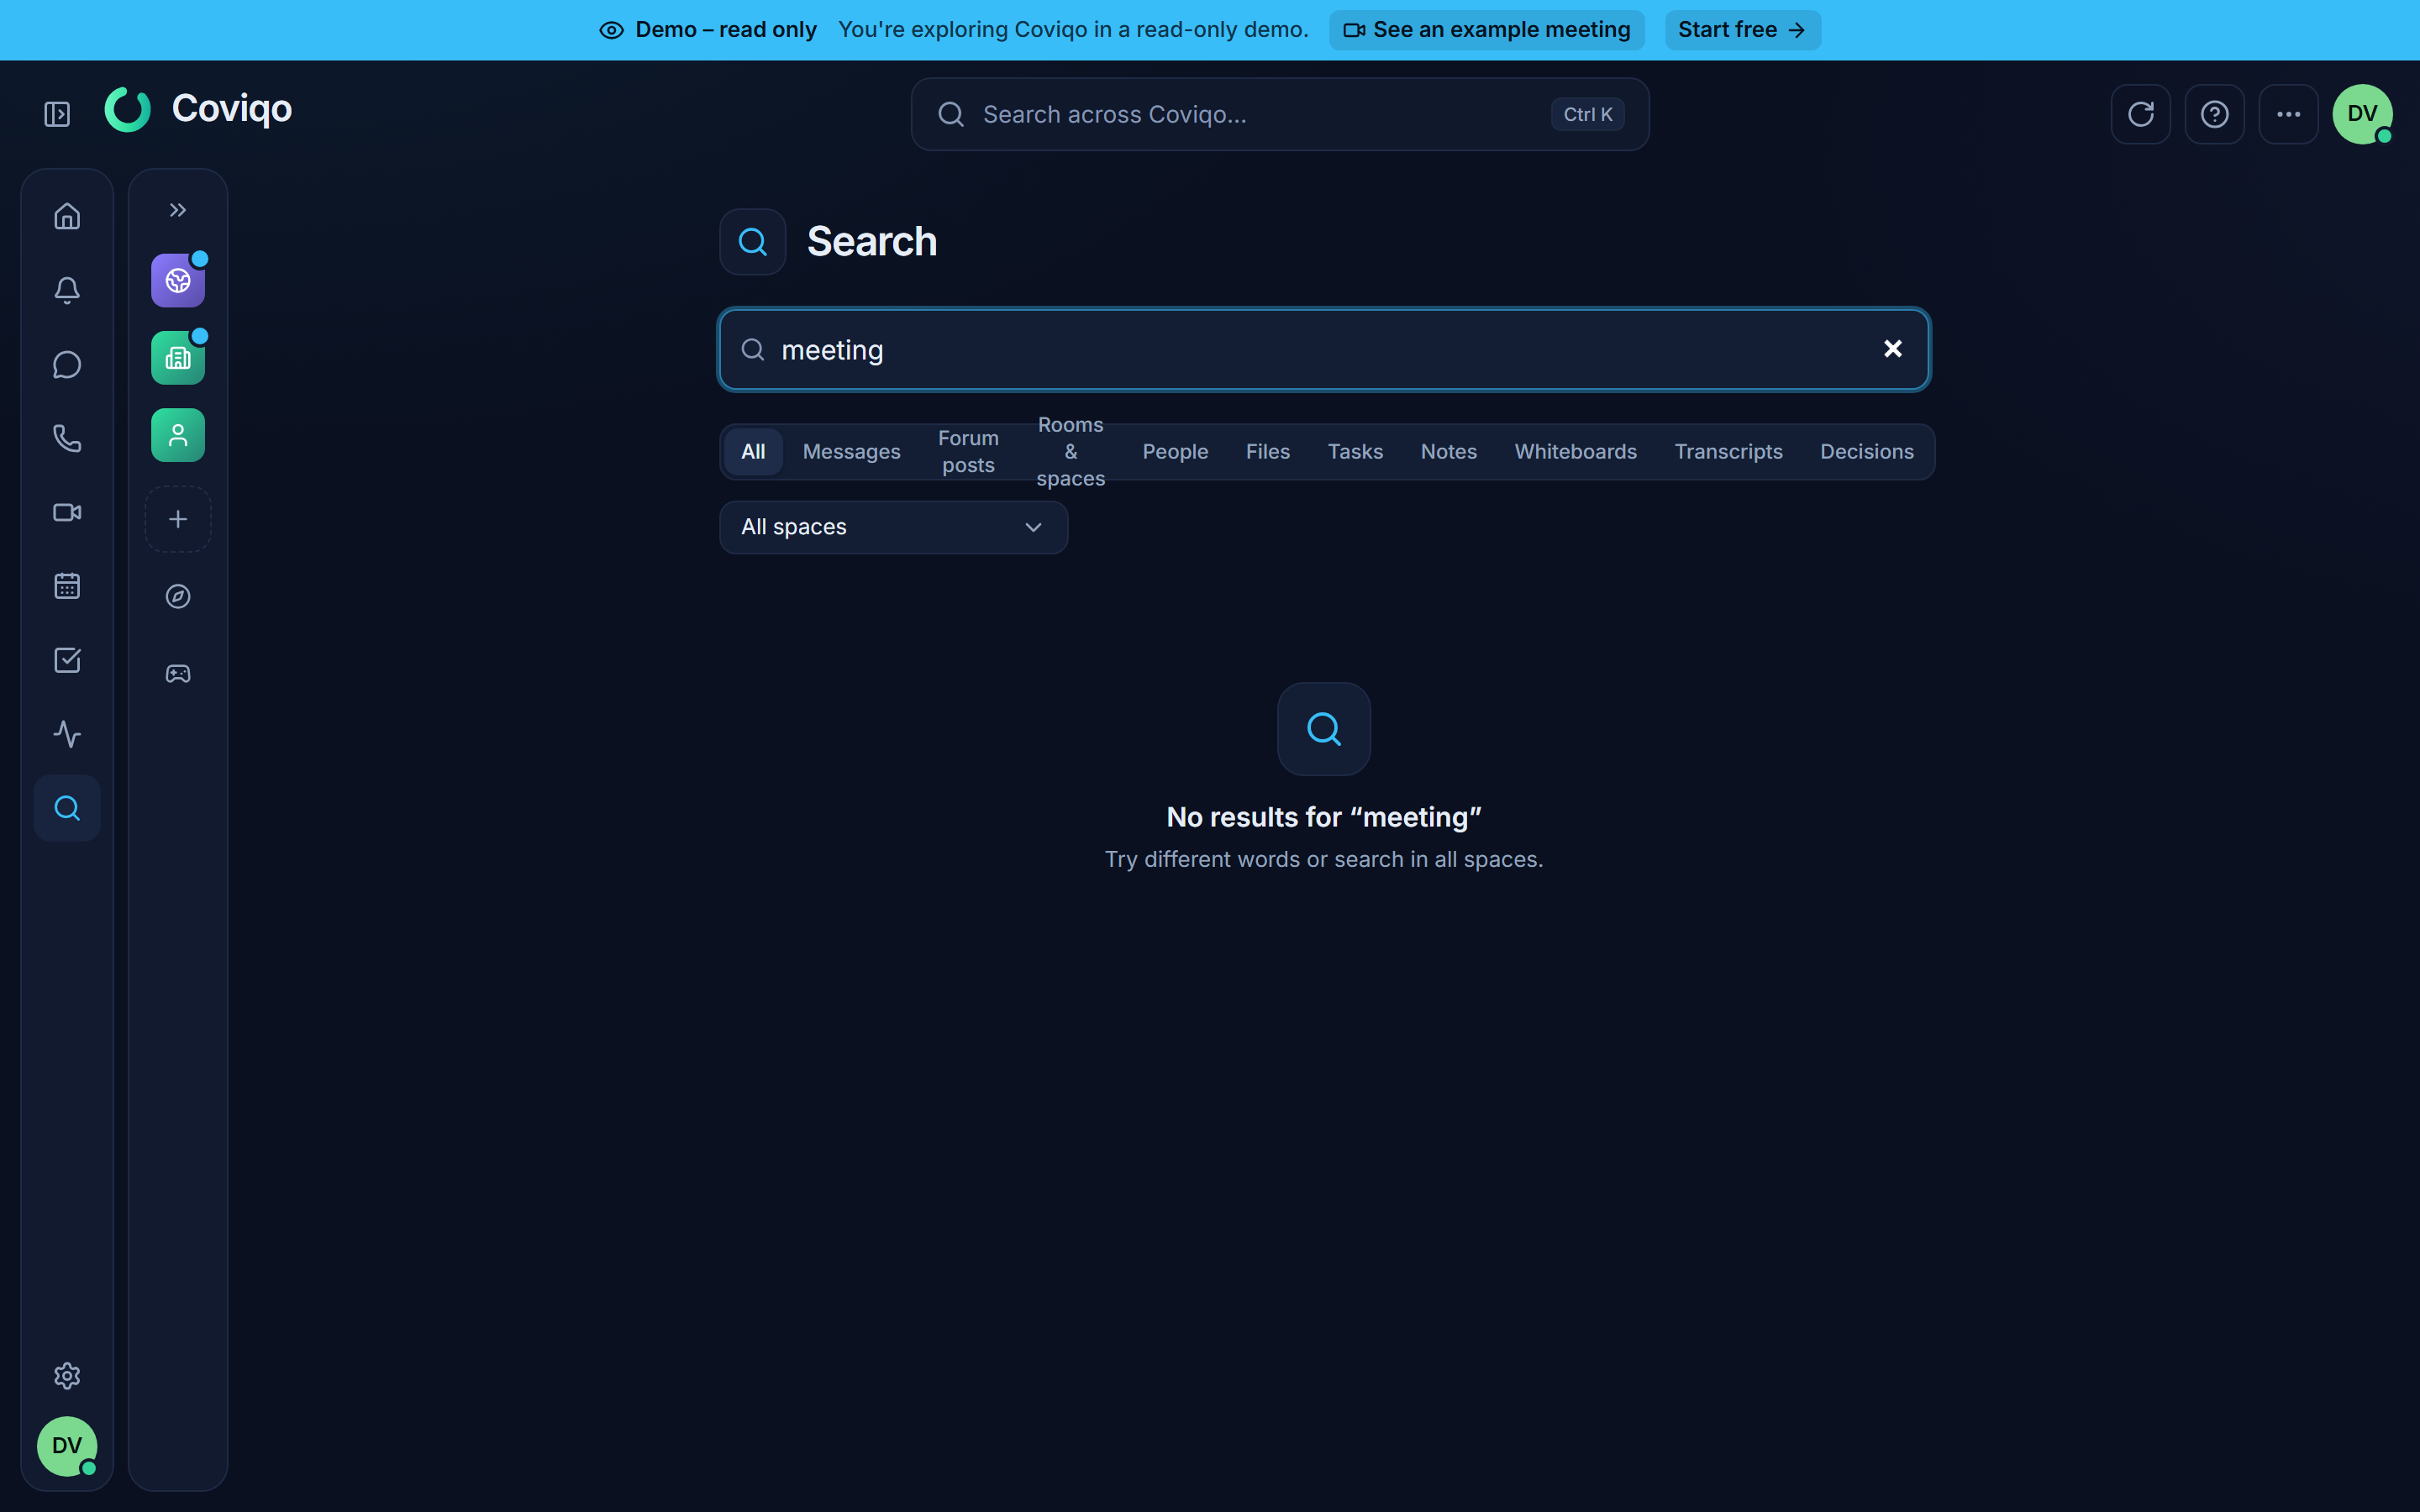Switch to the People tab

pyautogui.click(x=1176, y=452)
